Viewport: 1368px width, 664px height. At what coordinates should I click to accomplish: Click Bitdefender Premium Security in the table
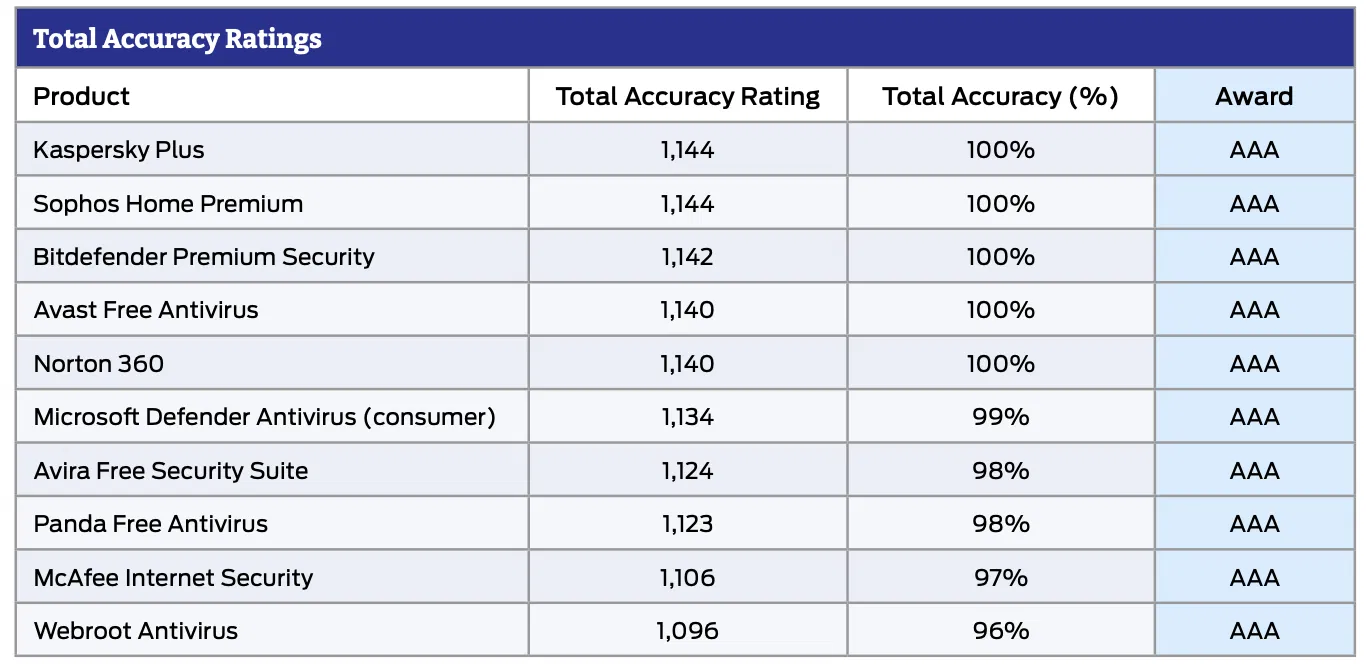point(204,257)
